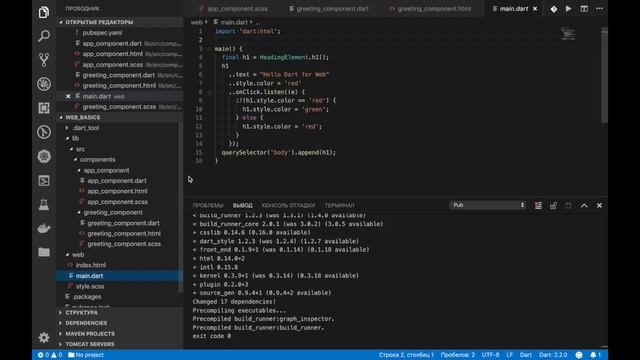
Task: Run the file with play button
Action: pos(569,9)
